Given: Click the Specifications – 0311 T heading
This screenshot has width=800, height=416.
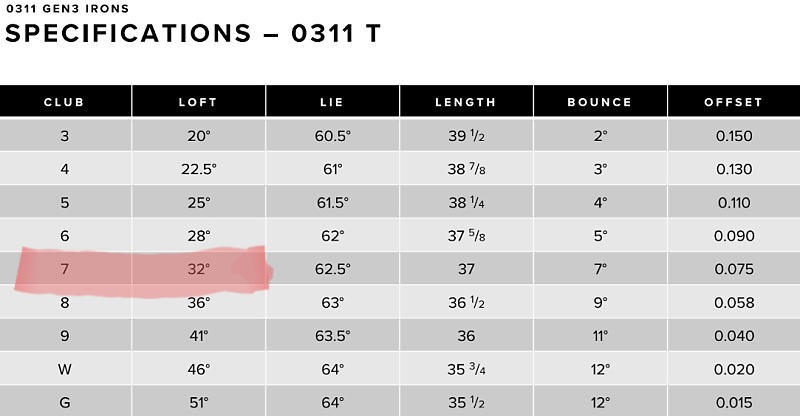Looking at the screenshot, I should (x=192, y=34).
